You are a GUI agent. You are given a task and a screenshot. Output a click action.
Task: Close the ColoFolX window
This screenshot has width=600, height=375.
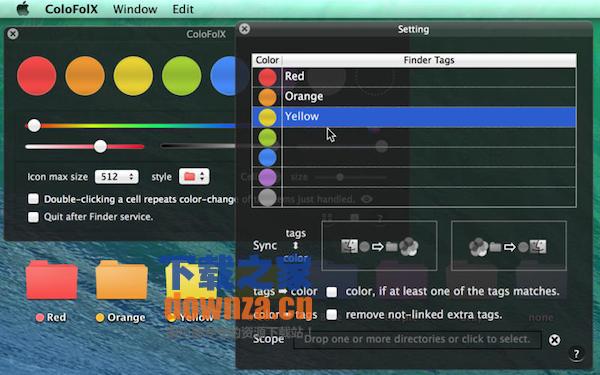point(13,34)
